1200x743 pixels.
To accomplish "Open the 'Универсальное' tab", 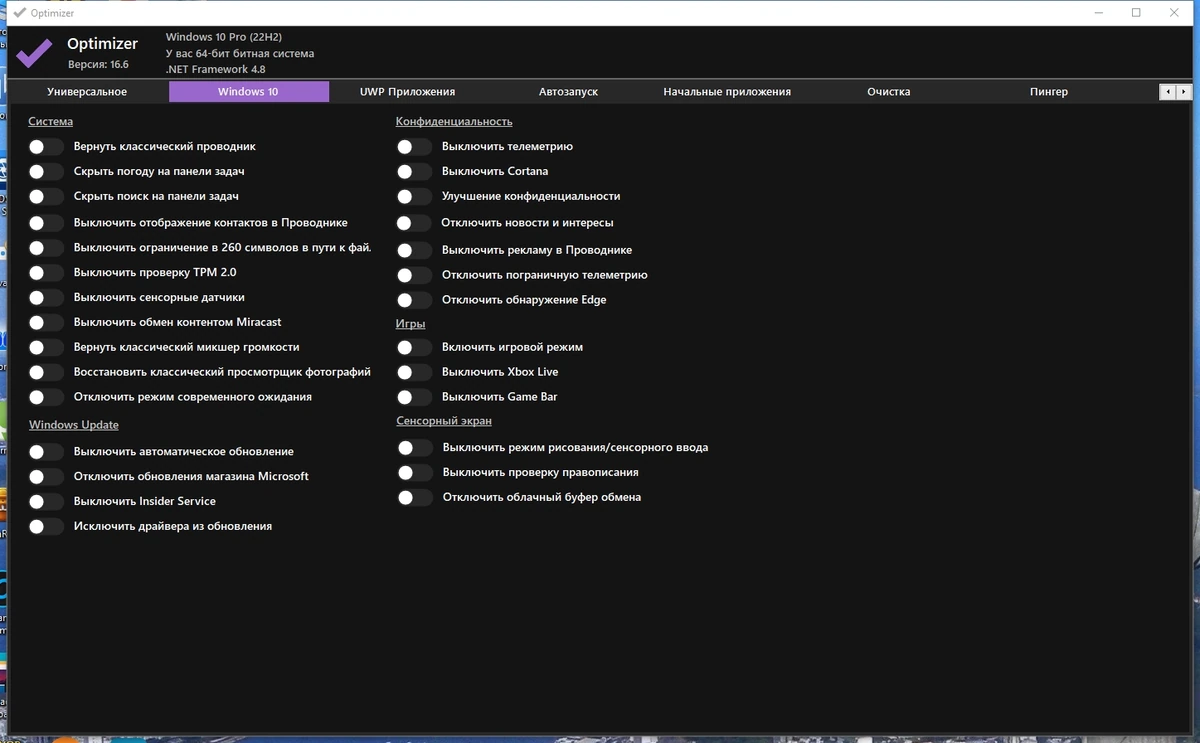I will pyautogui.click(x=87, y=92).
